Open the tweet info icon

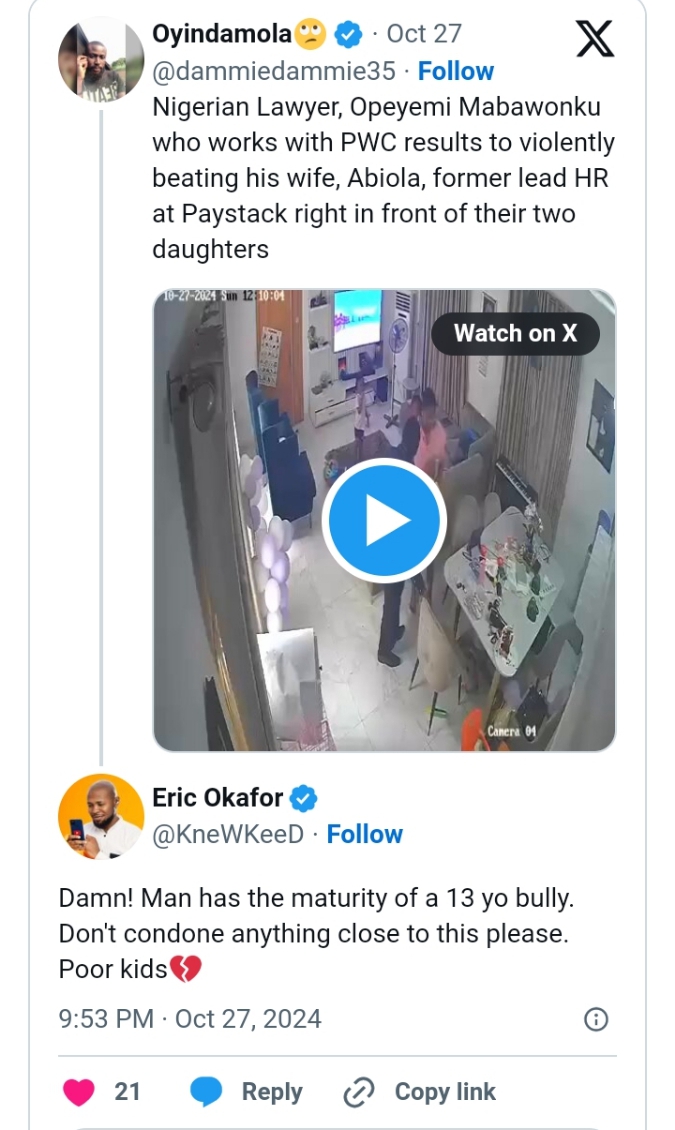[x=595, y=1019]
